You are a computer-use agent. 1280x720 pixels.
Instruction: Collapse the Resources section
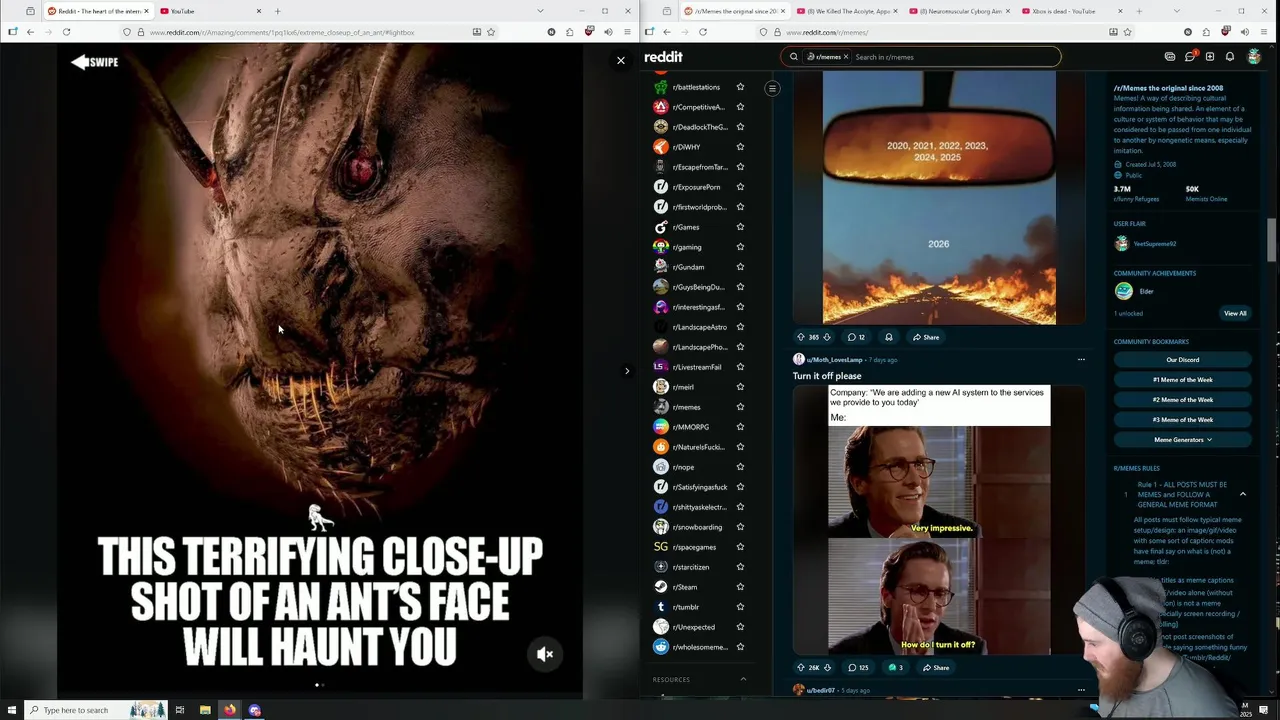(x=743, y=679)
